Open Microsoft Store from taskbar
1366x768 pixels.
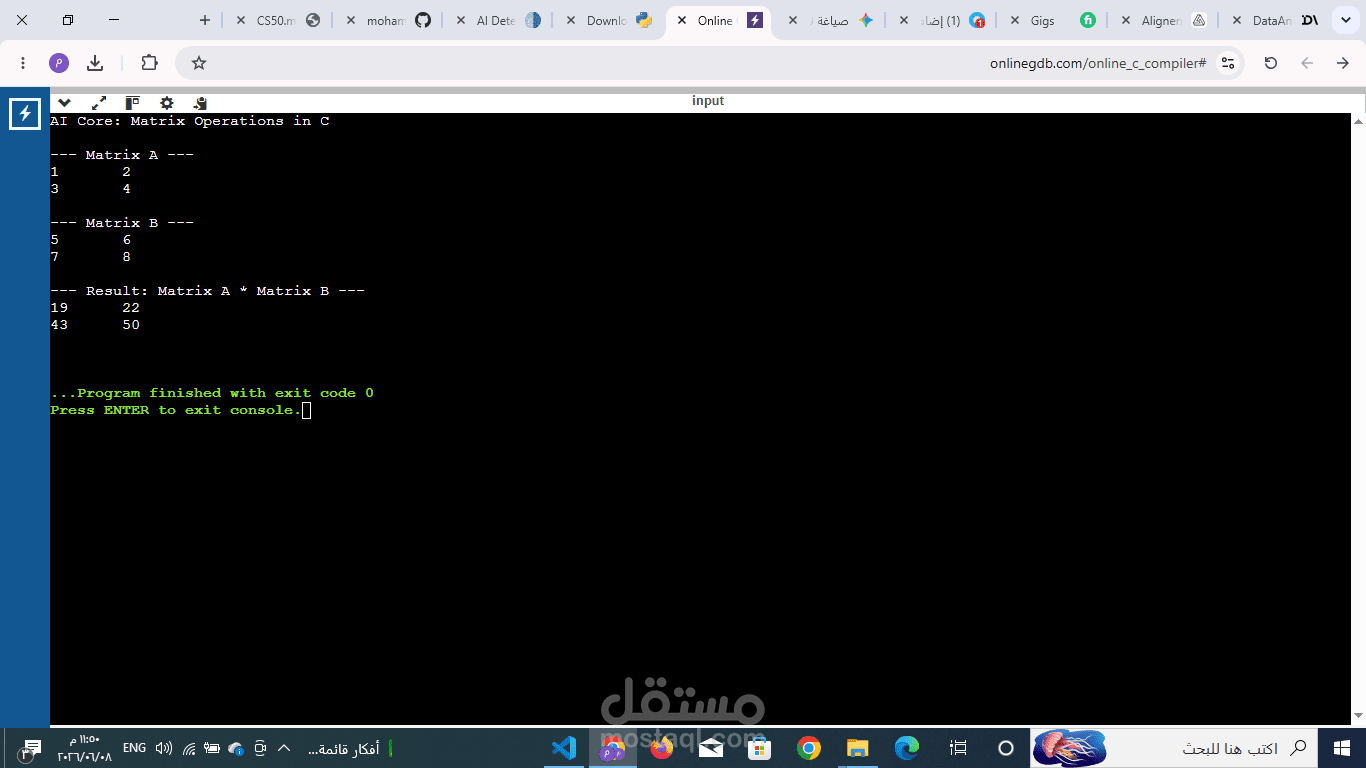point(759,748)
